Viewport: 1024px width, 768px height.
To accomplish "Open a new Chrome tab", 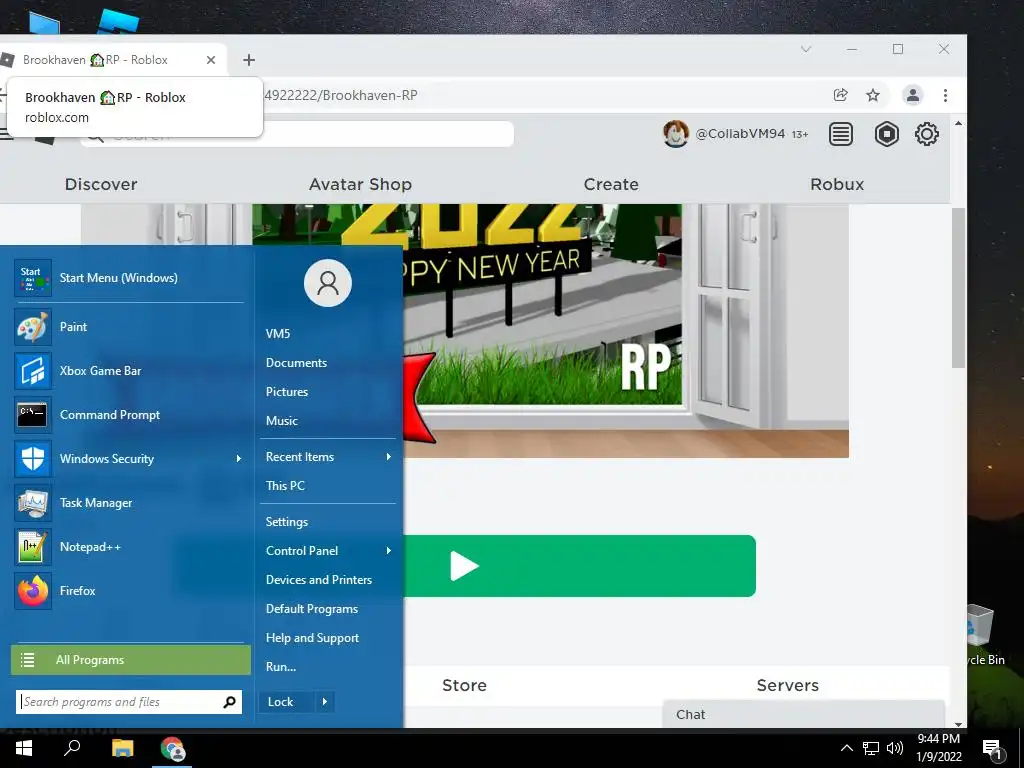I will coord(249,60).
